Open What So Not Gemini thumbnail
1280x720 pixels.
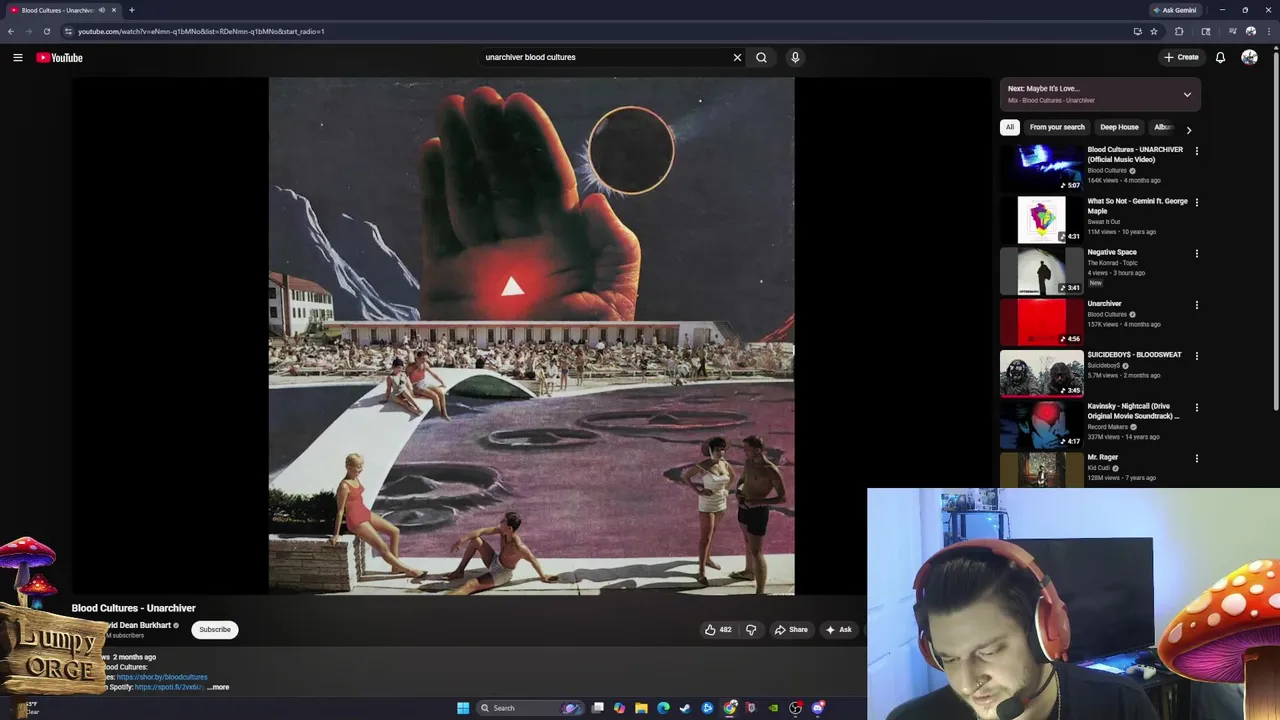pyautogui.click(x=1041, y=219)
